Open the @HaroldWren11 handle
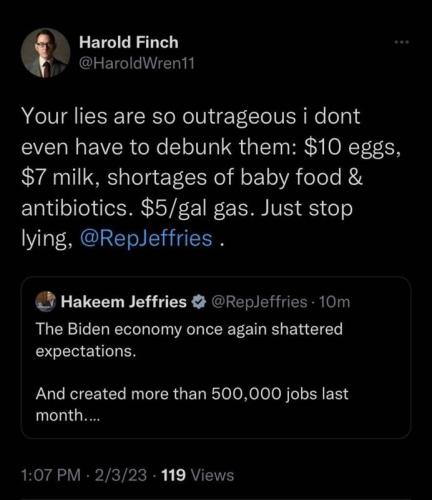This screenshot has height=500, width=432. point(136,63)
